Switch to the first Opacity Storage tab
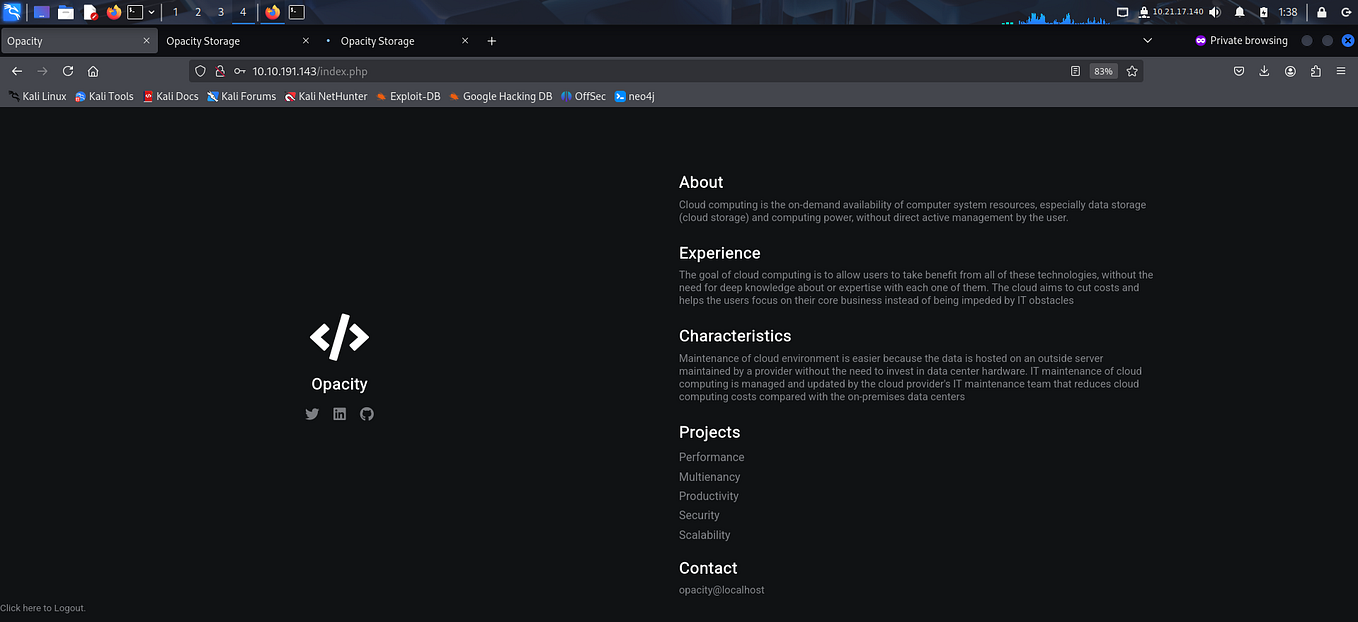This screenshot has width=1358, height=622. click(x=203, y=41)
